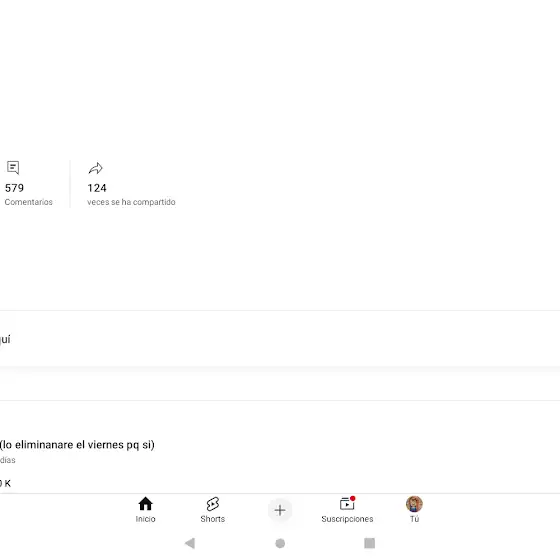Go to Inicio using the house icon
Image resolution: width=560 pixels, height=560 pixels.
point(145,504)
